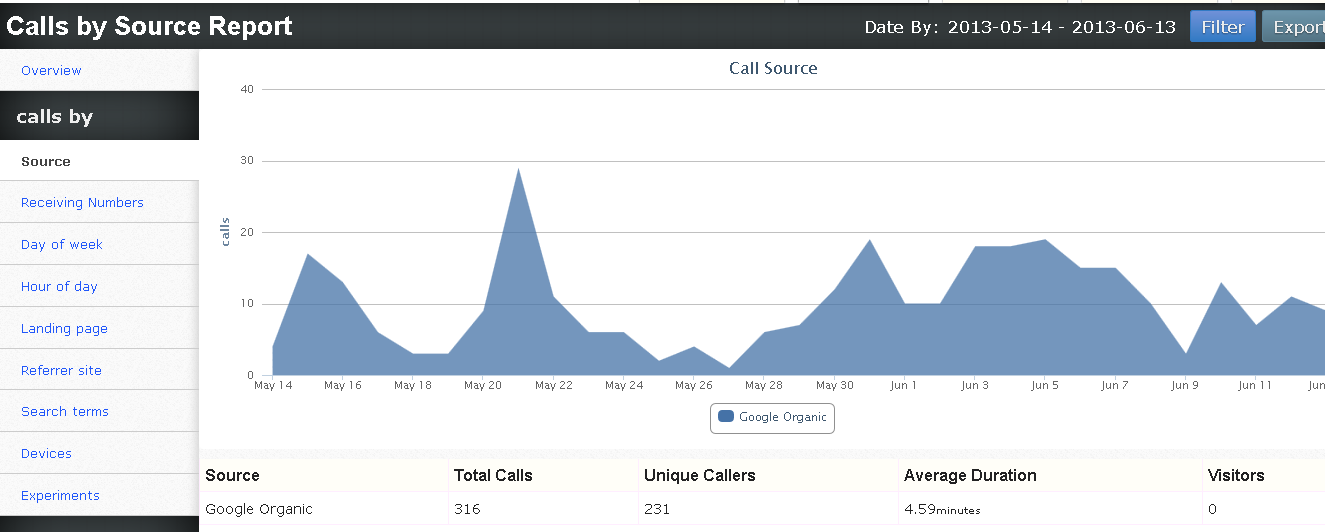
Task: Click the Source column header
Action: coord(232,475)
